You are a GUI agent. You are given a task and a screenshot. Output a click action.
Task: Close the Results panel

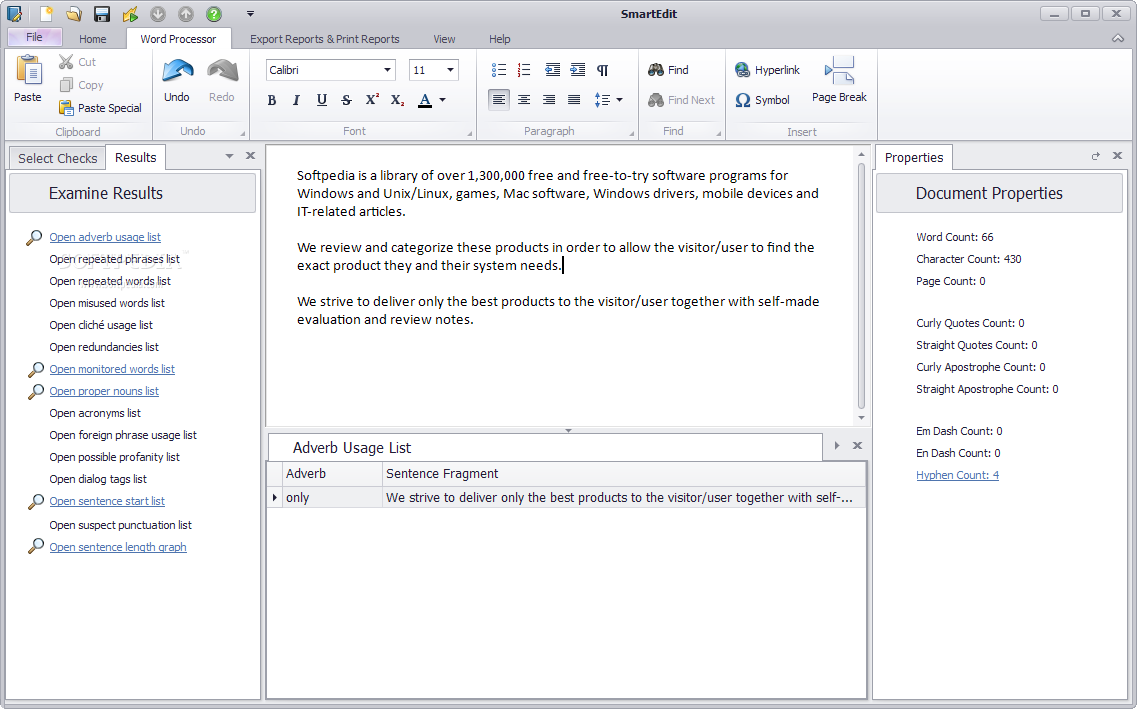[250, 156]
